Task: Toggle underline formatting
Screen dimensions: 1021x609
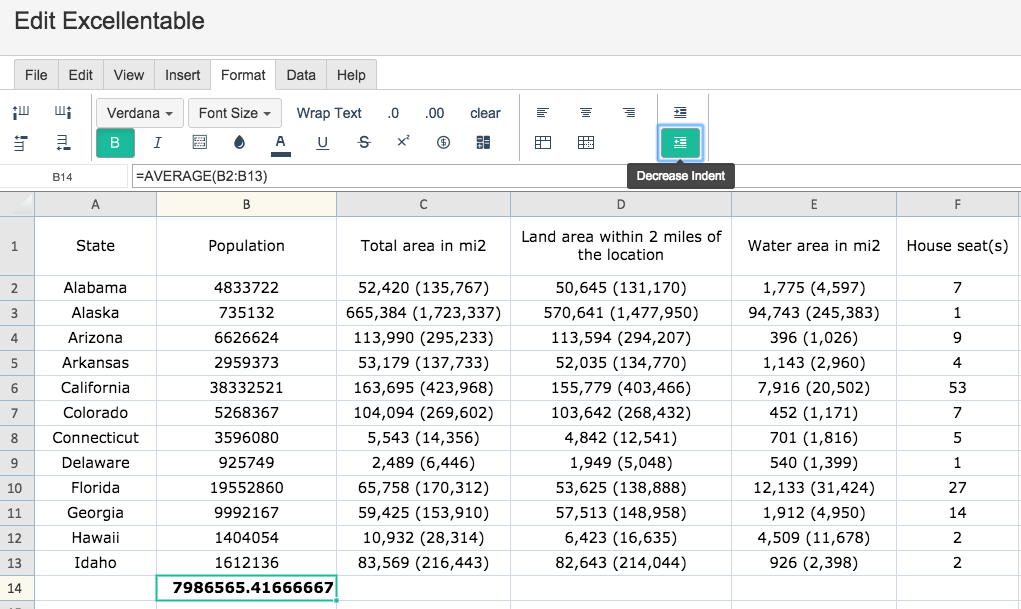Action: [x=320, y=142]
